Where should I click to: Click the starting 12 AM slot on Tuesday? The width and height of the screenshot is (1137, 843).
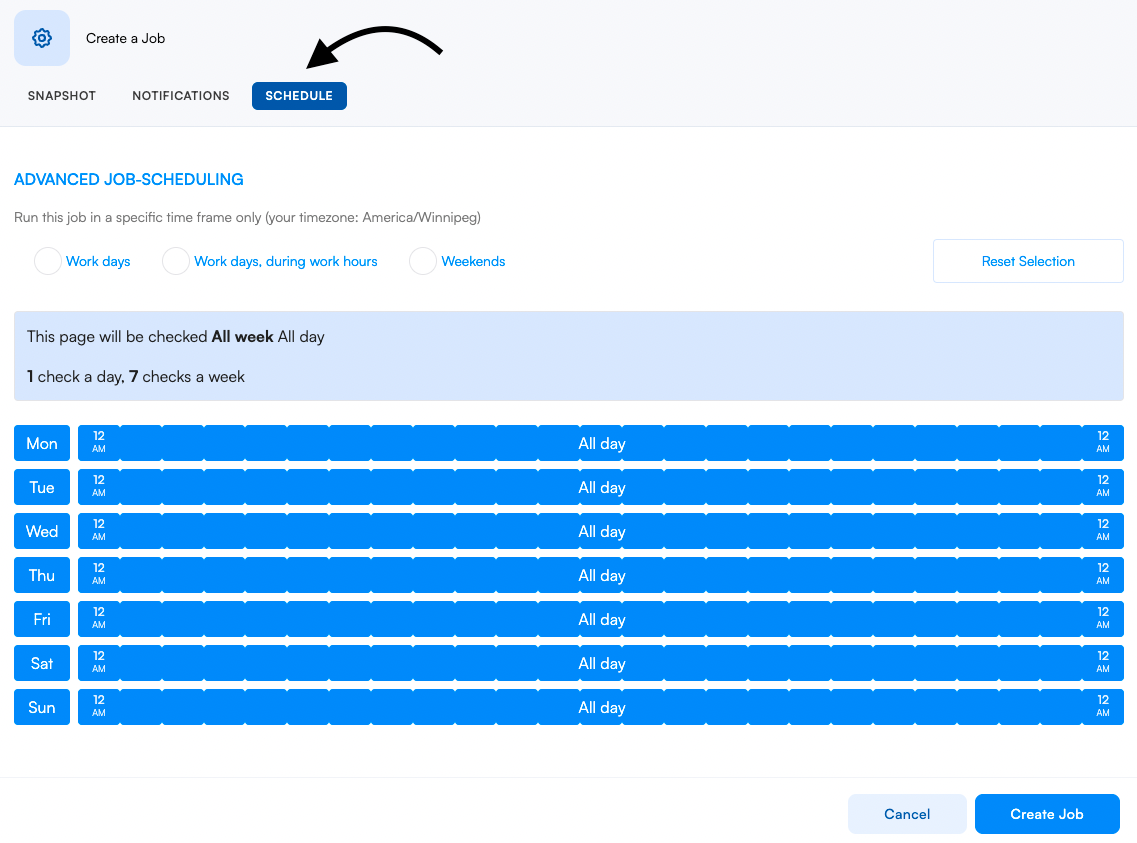click(99, 487)
